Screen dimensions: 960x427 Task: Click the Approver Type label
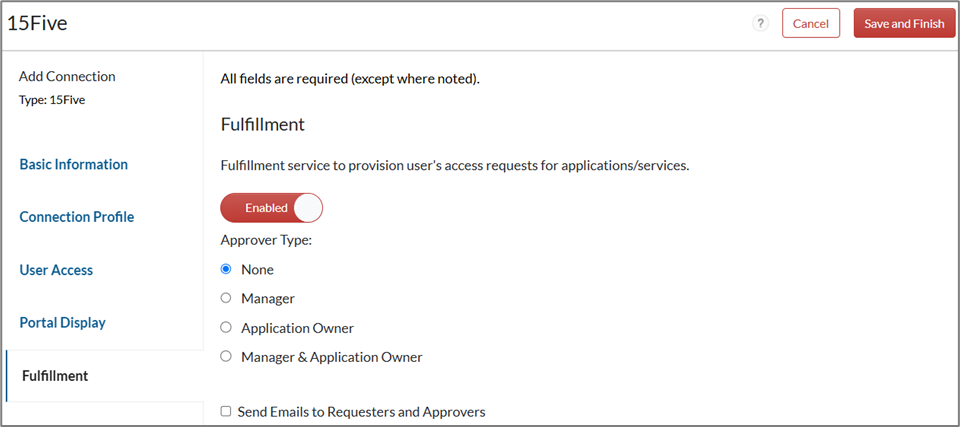click(266, 241)
